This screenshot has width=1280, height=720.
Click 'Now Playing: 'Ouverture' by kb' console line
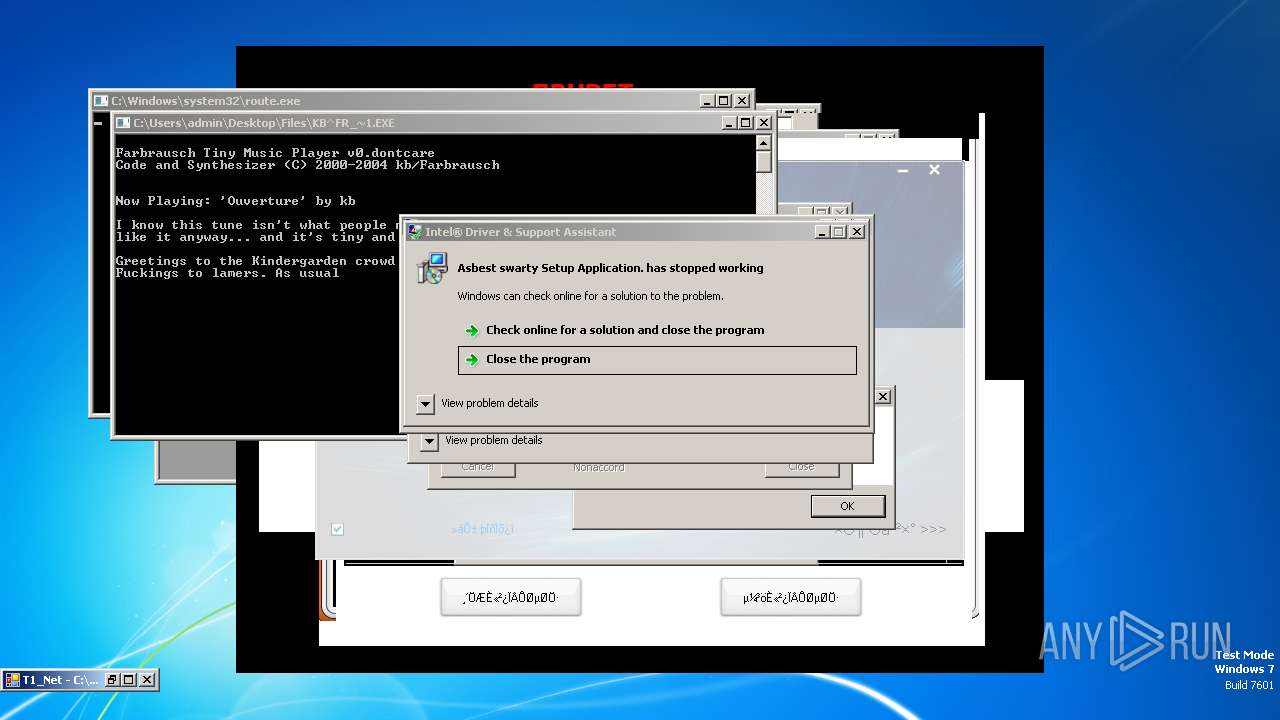[235, 201]
